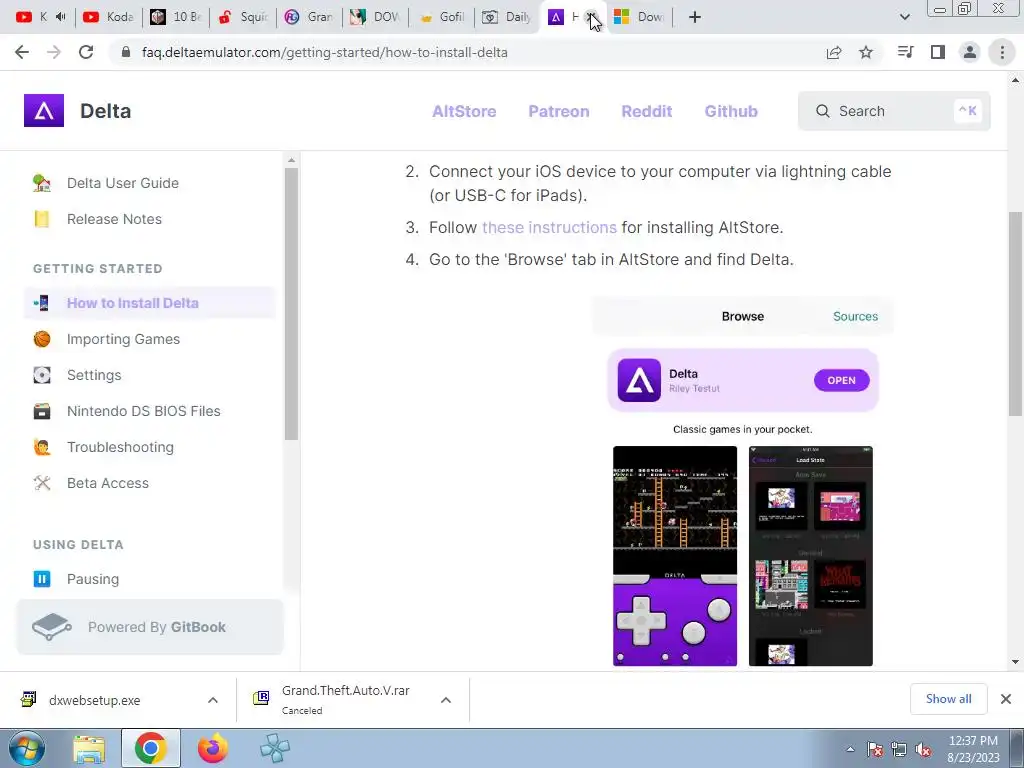Click the basketball icon beside Importing Games

[42, 339]
